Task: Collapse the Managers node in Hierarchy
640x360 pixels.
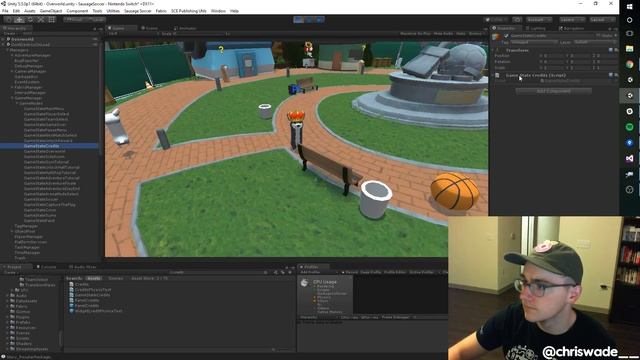Action: [x=7, y=50]
